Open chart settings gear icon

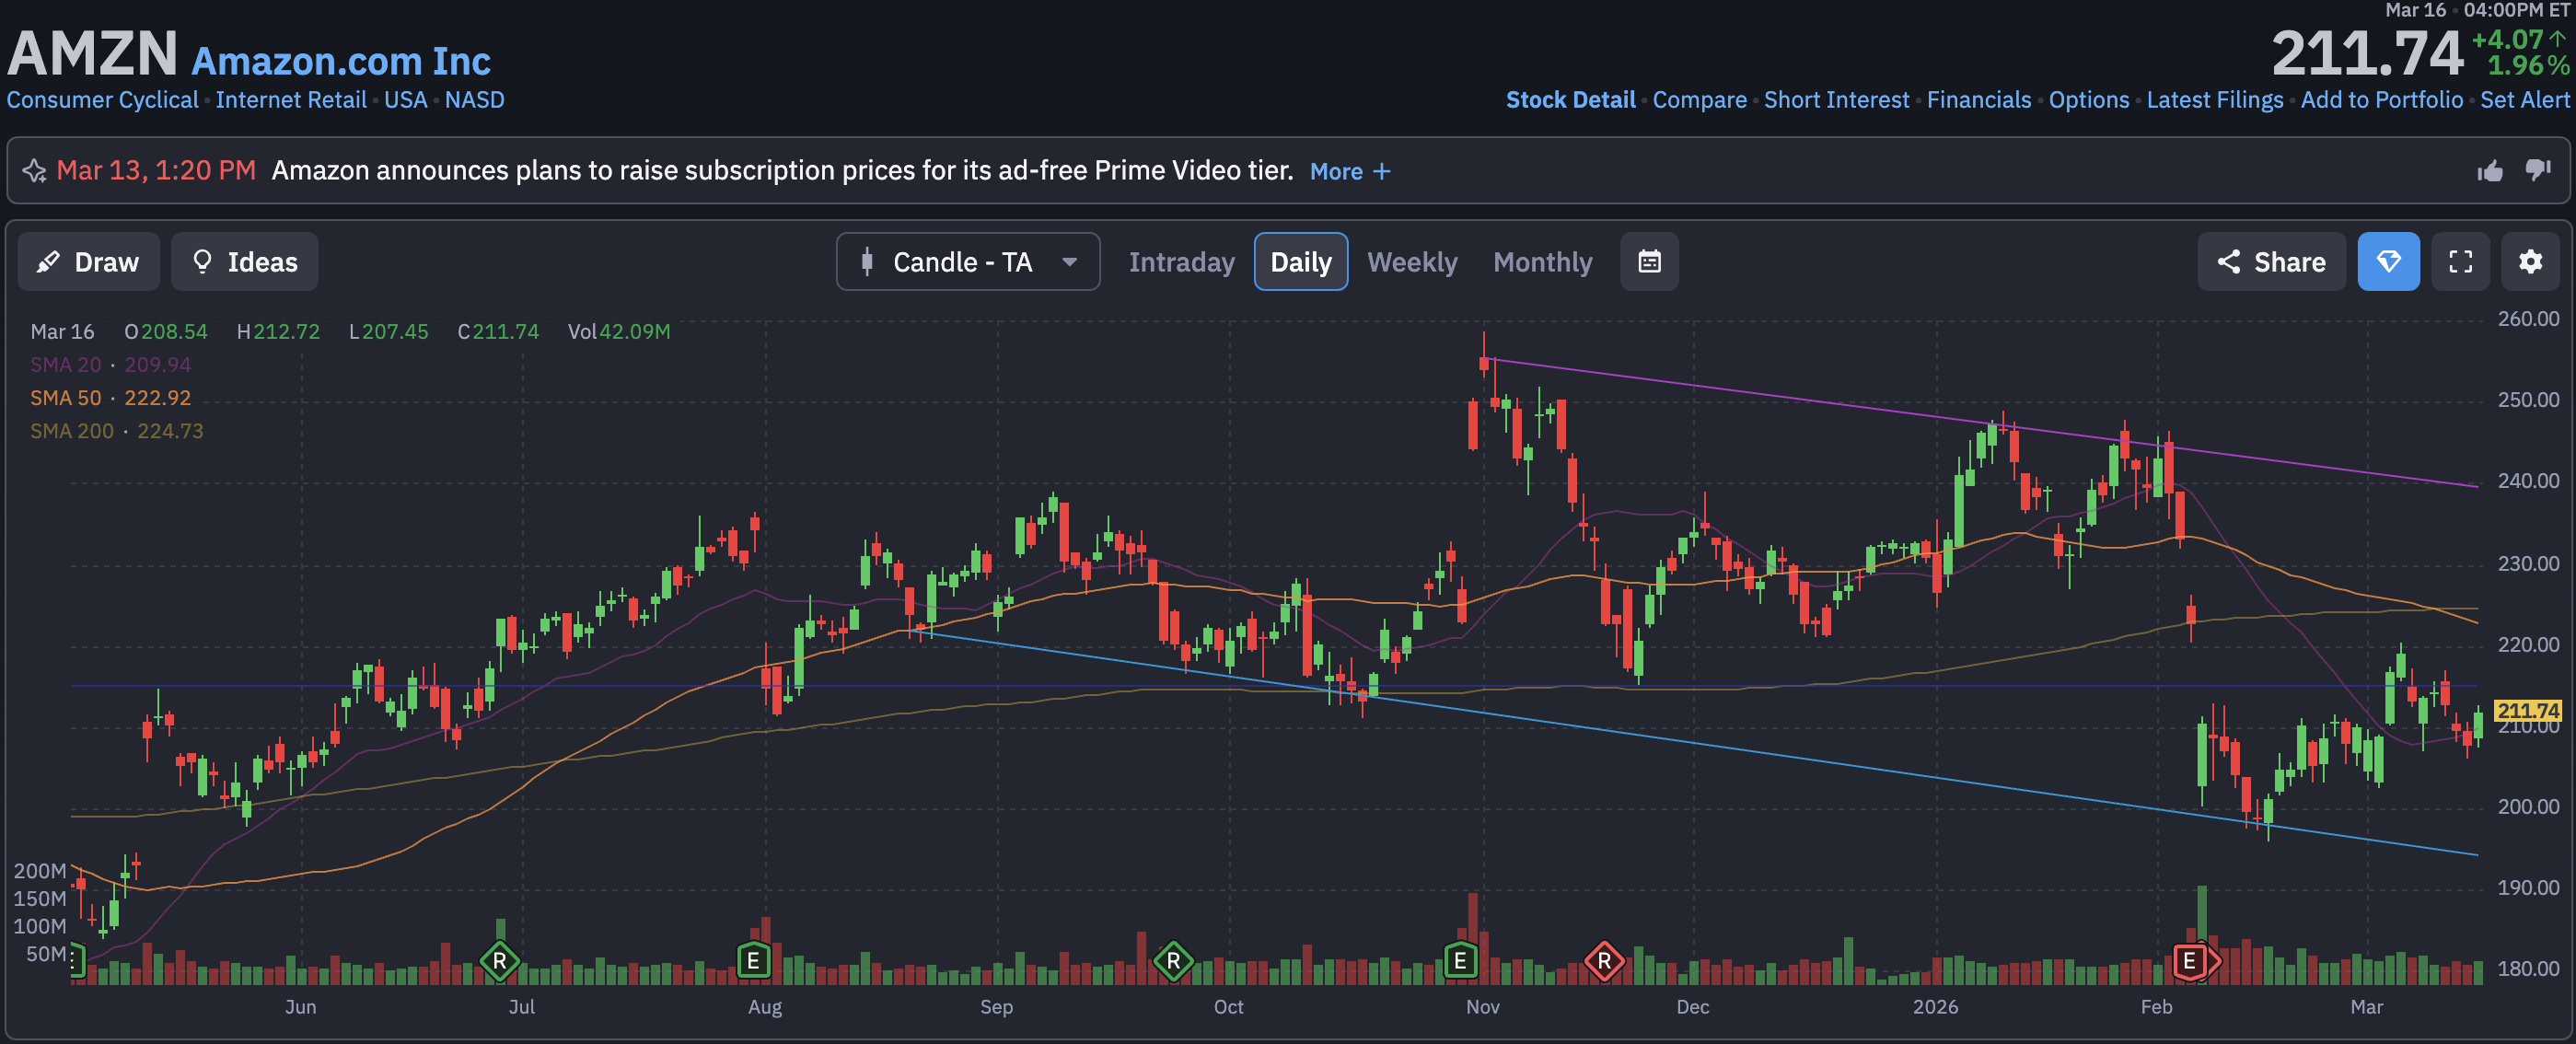coord(2529,262)
